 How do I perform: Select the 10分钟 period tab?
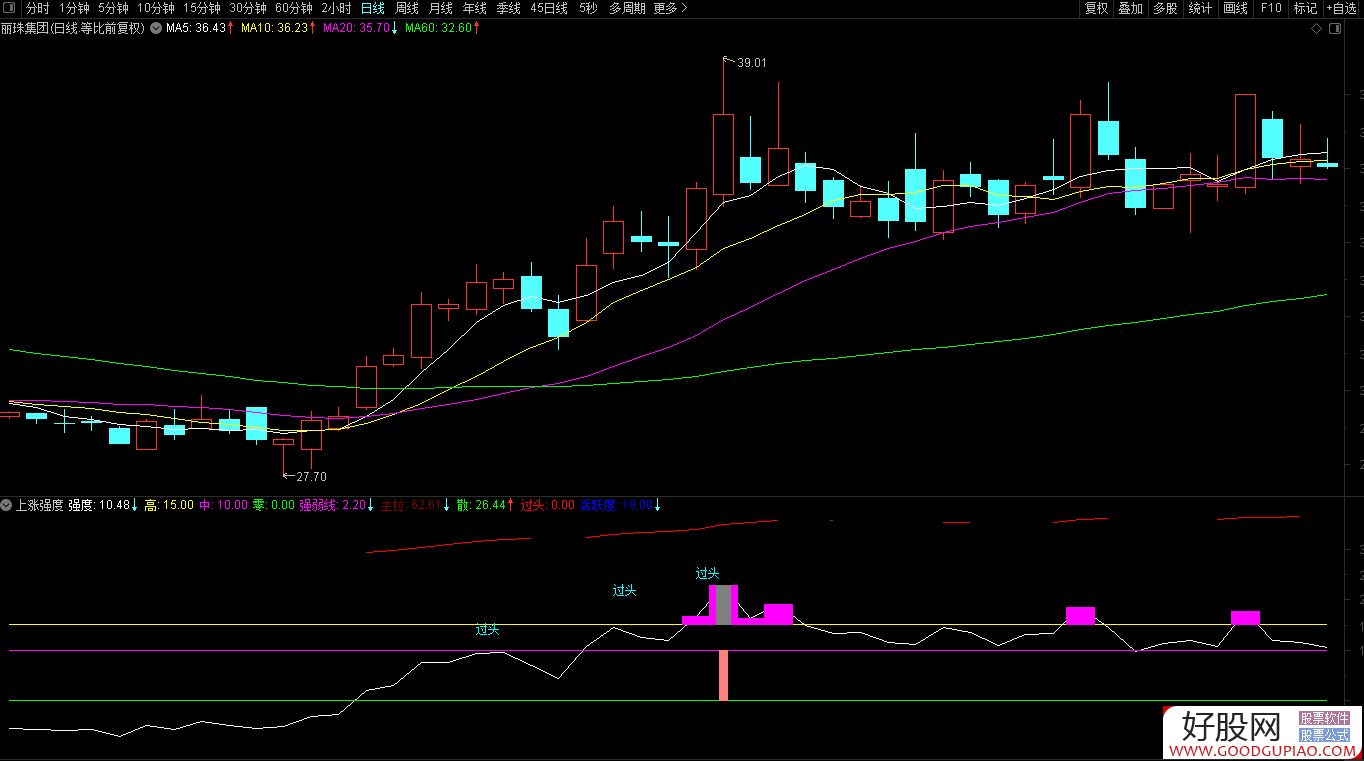pyautogui.click(x=156, y=8)
